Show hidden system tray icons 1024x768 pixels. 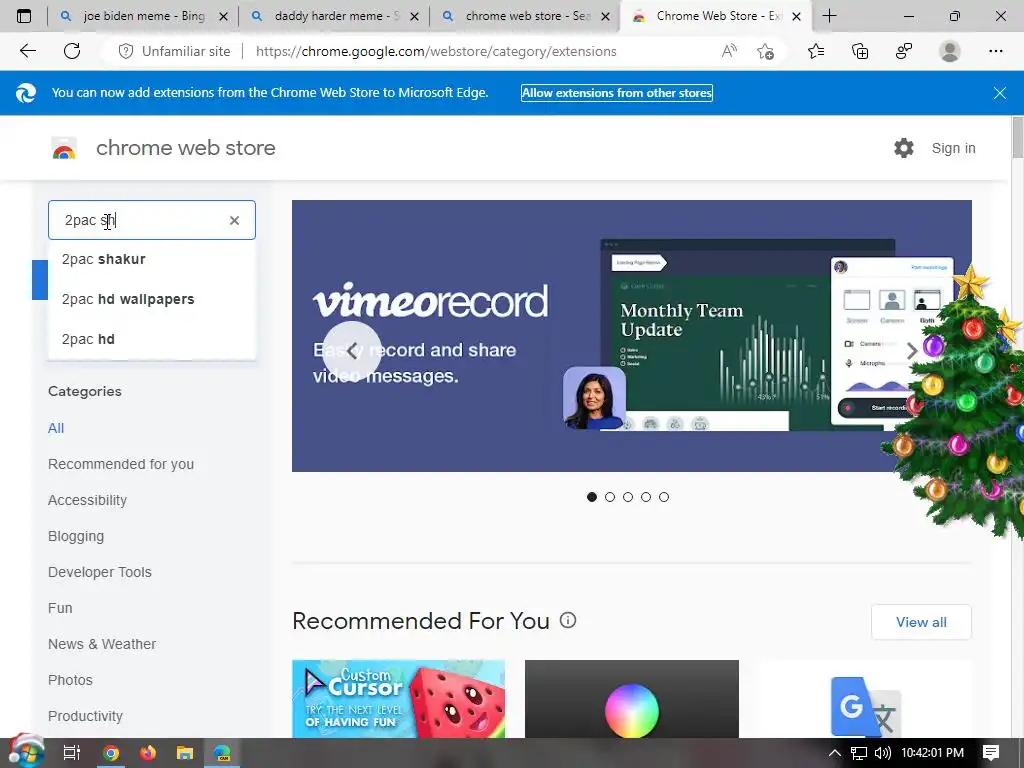point(835,754)
